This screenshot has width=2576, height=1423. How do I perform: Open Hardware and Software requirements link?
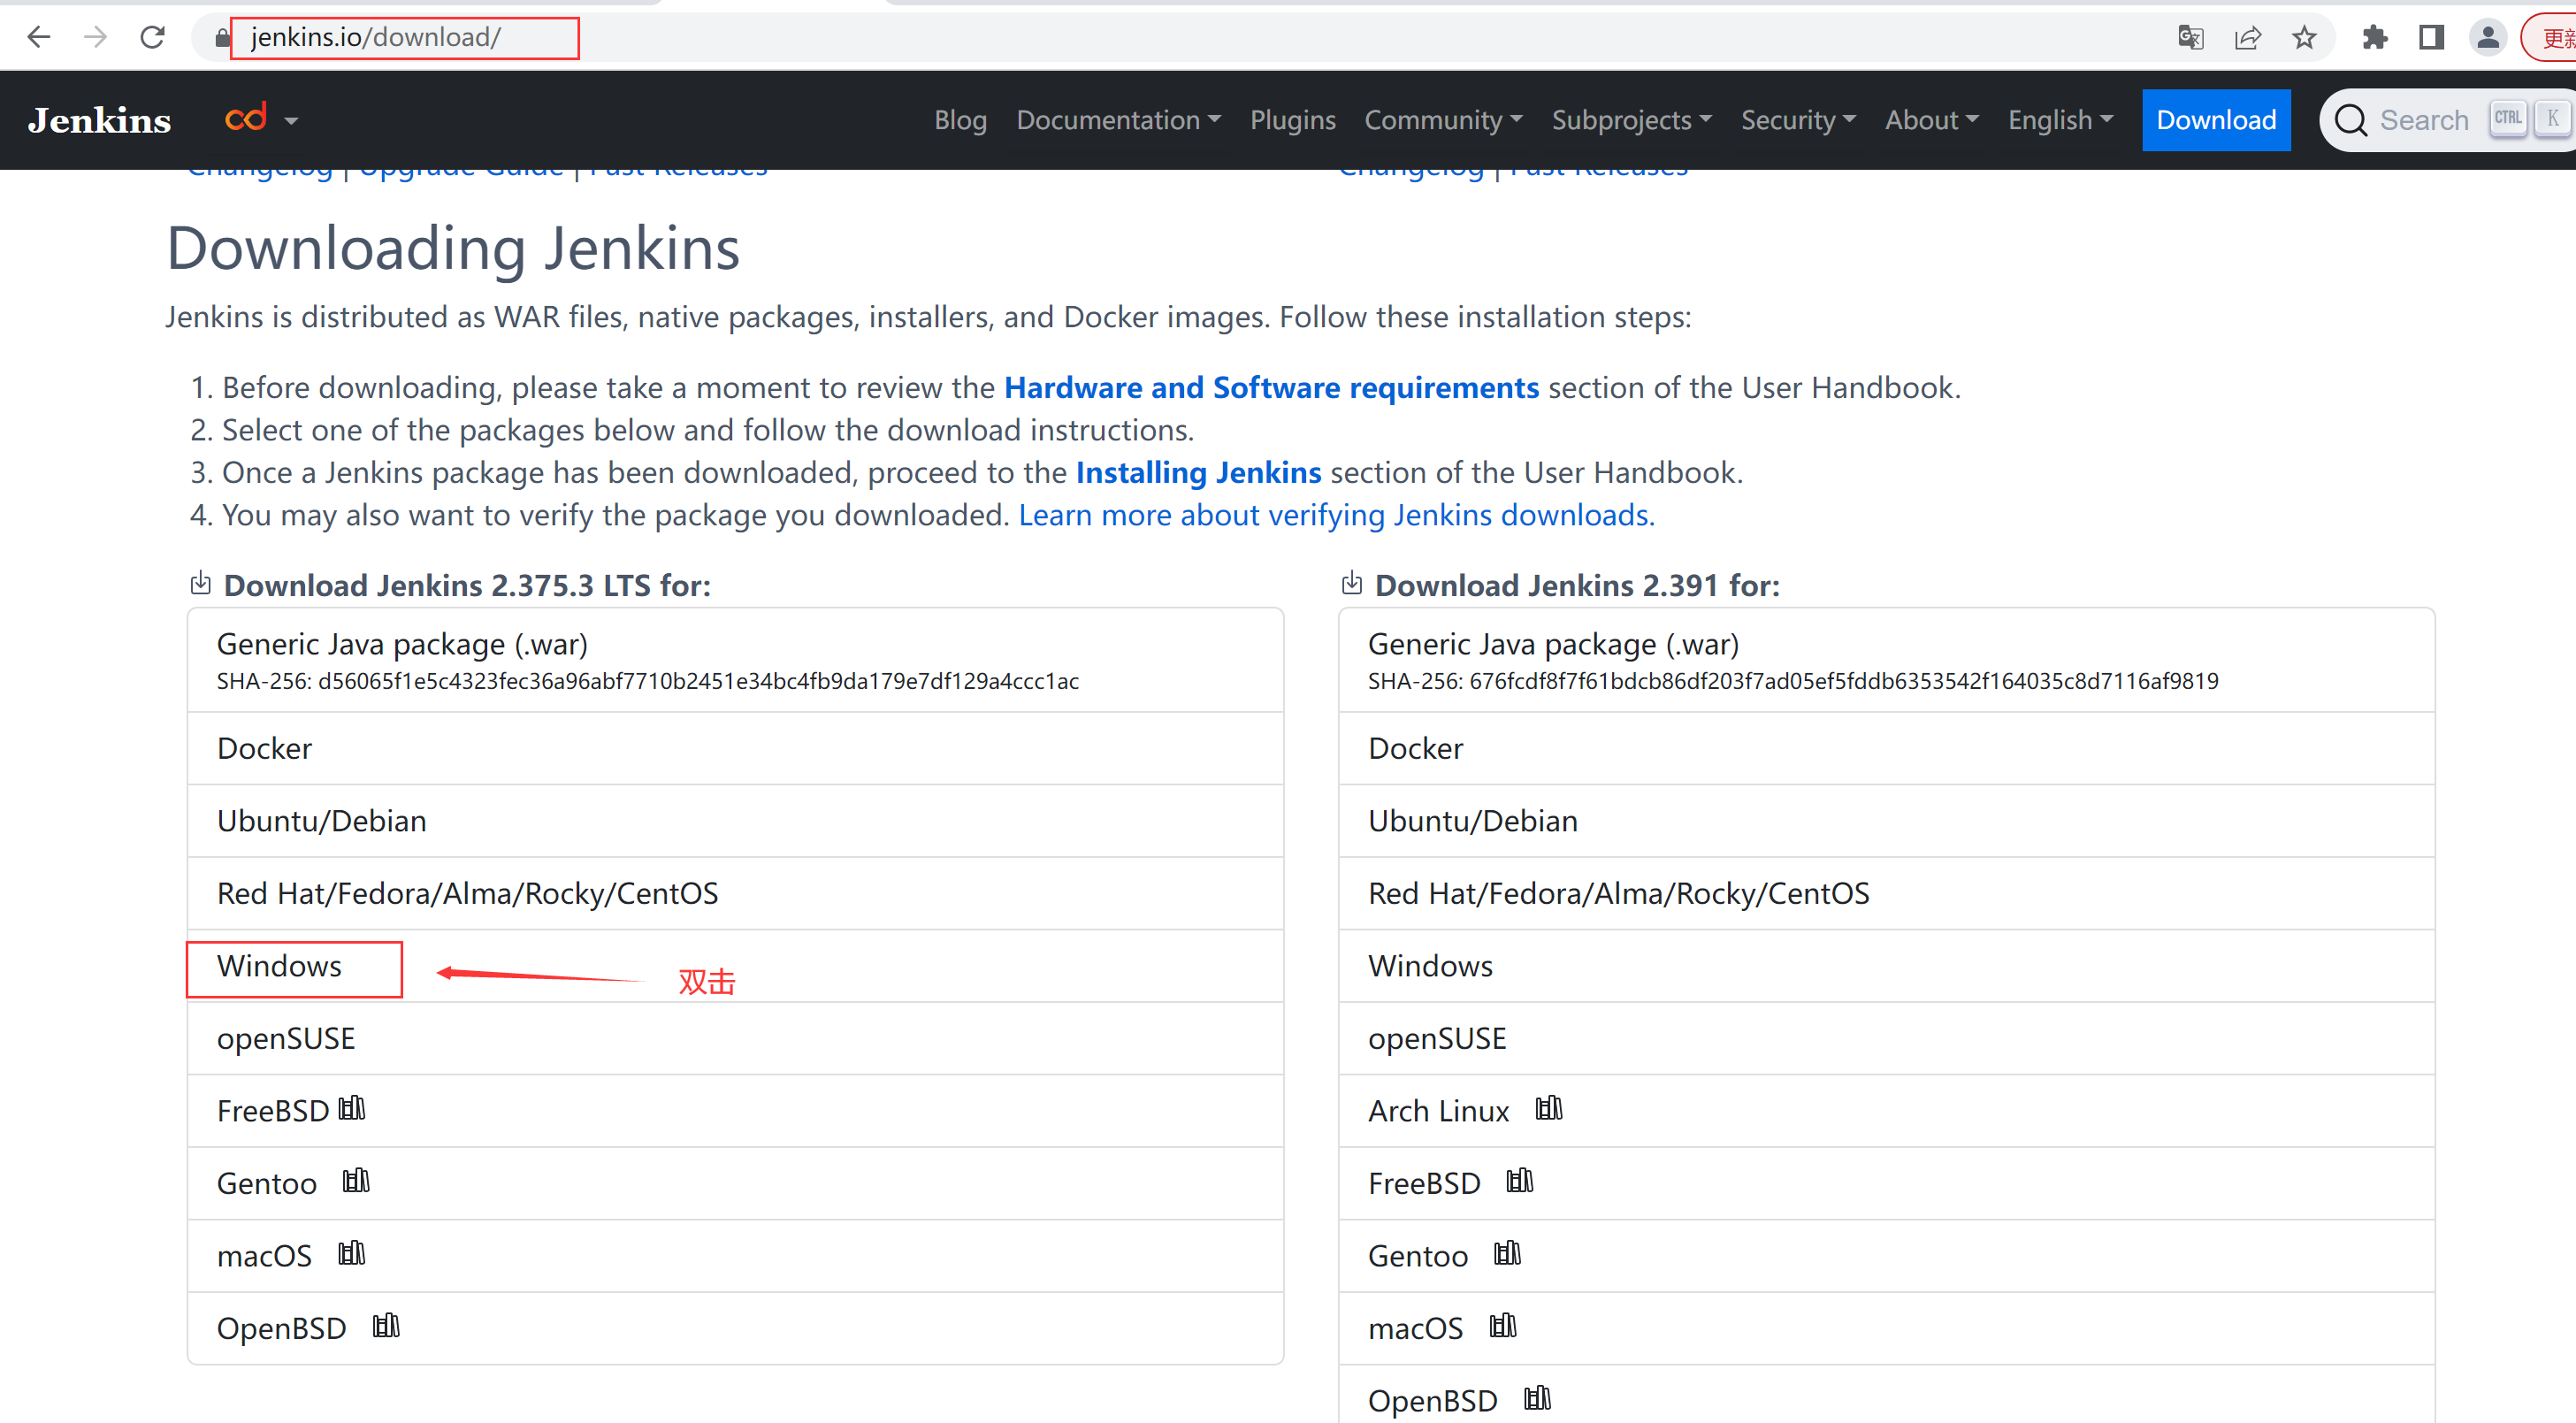(x=1271, y=388)
